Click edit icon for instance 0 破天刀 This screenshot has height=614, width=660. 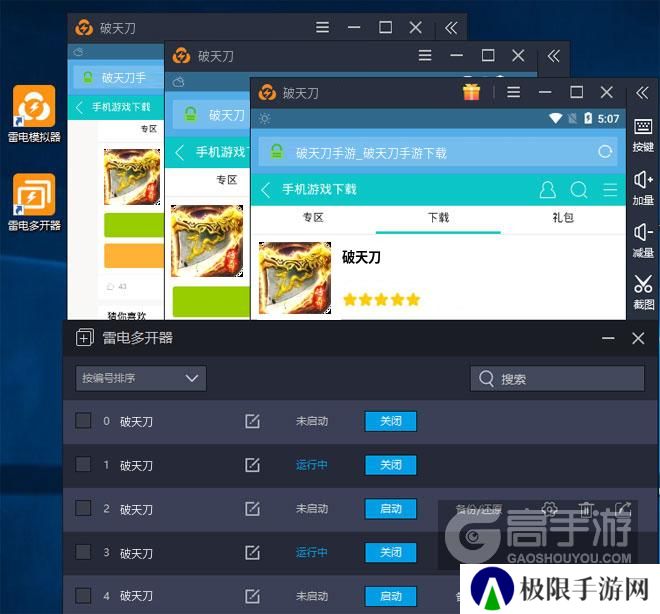click(252, 421)
